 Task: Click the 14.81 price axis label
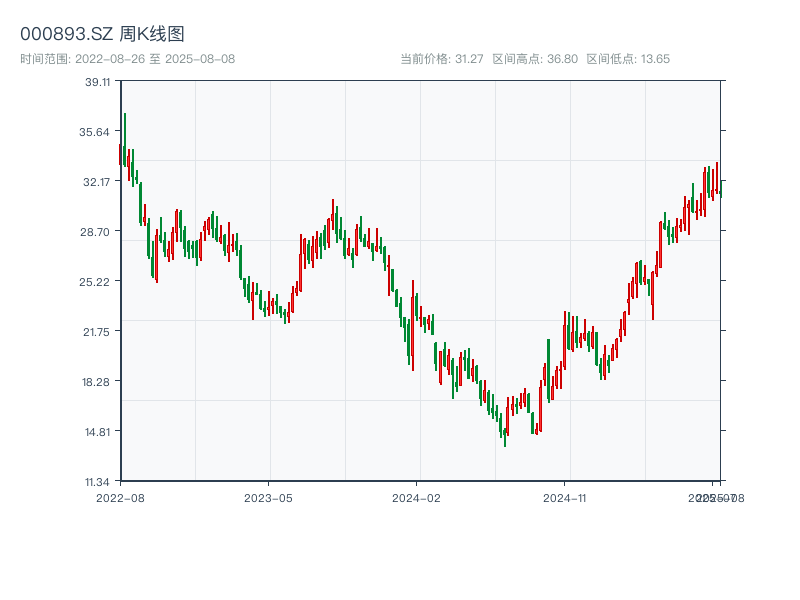click(x=98, y=432)
